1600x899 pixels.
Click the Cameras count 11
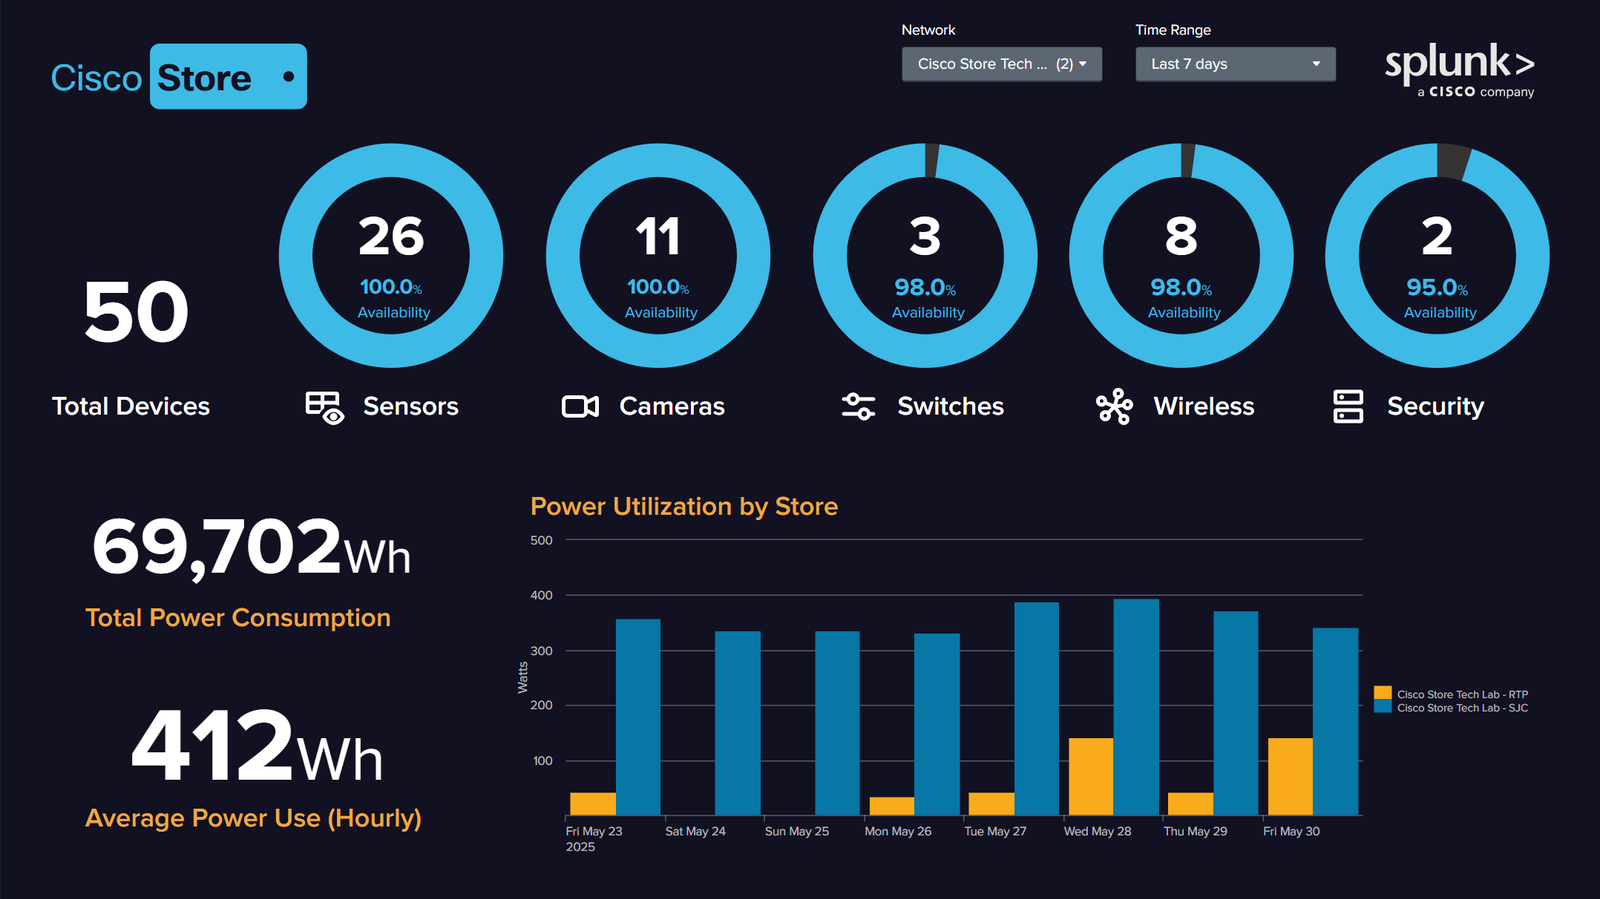tap(658, 237)
